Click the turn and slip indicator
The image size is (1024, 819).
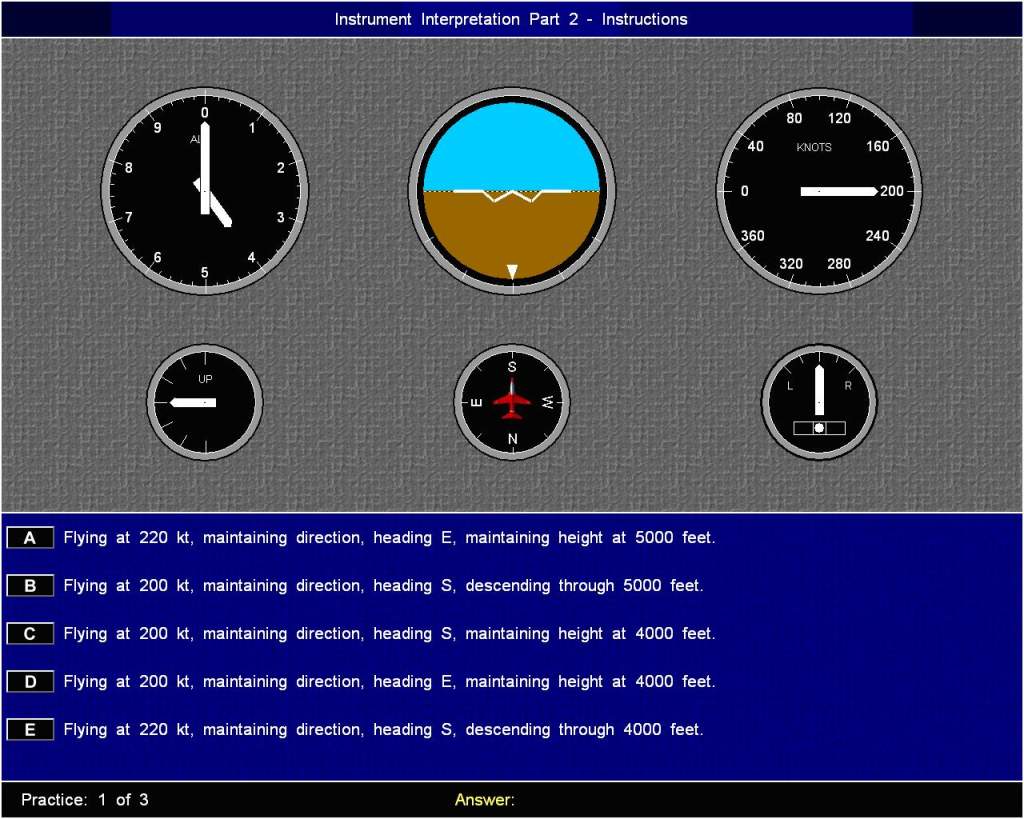(819, 402)
